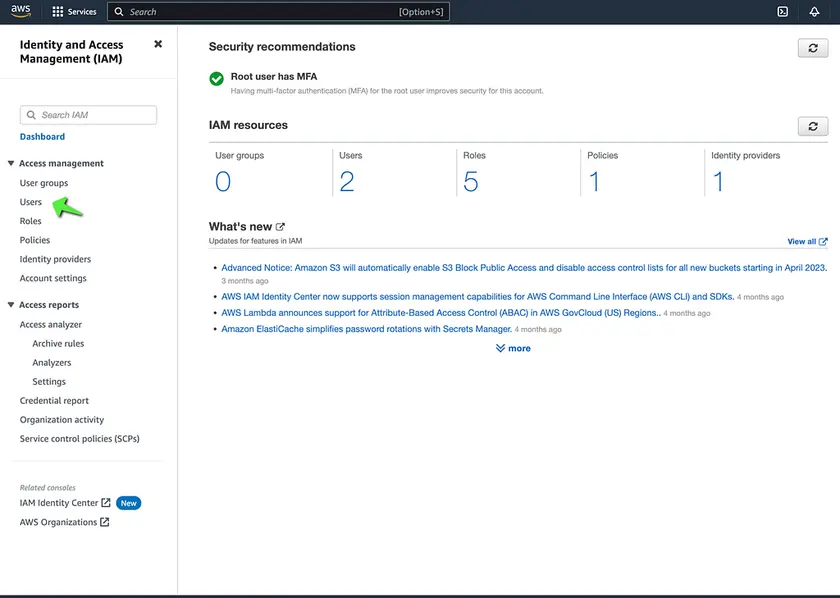Open Access analyzer in sidebar

point(51,325)
